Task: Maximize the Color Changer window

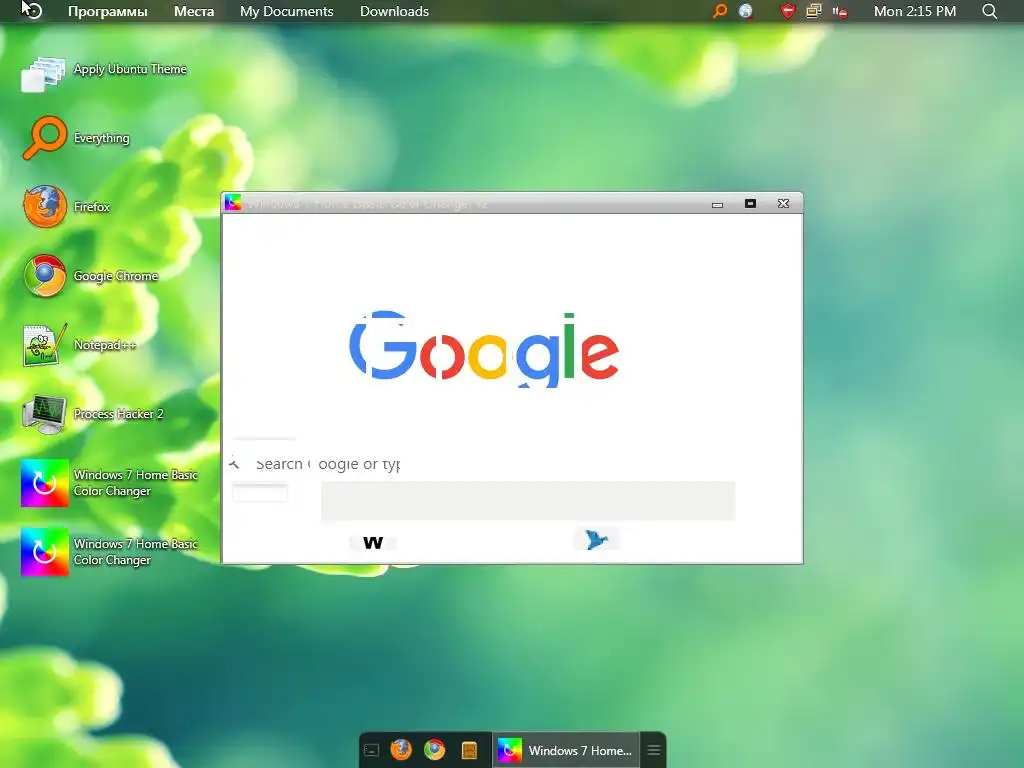Action: (x=750, y=204)
